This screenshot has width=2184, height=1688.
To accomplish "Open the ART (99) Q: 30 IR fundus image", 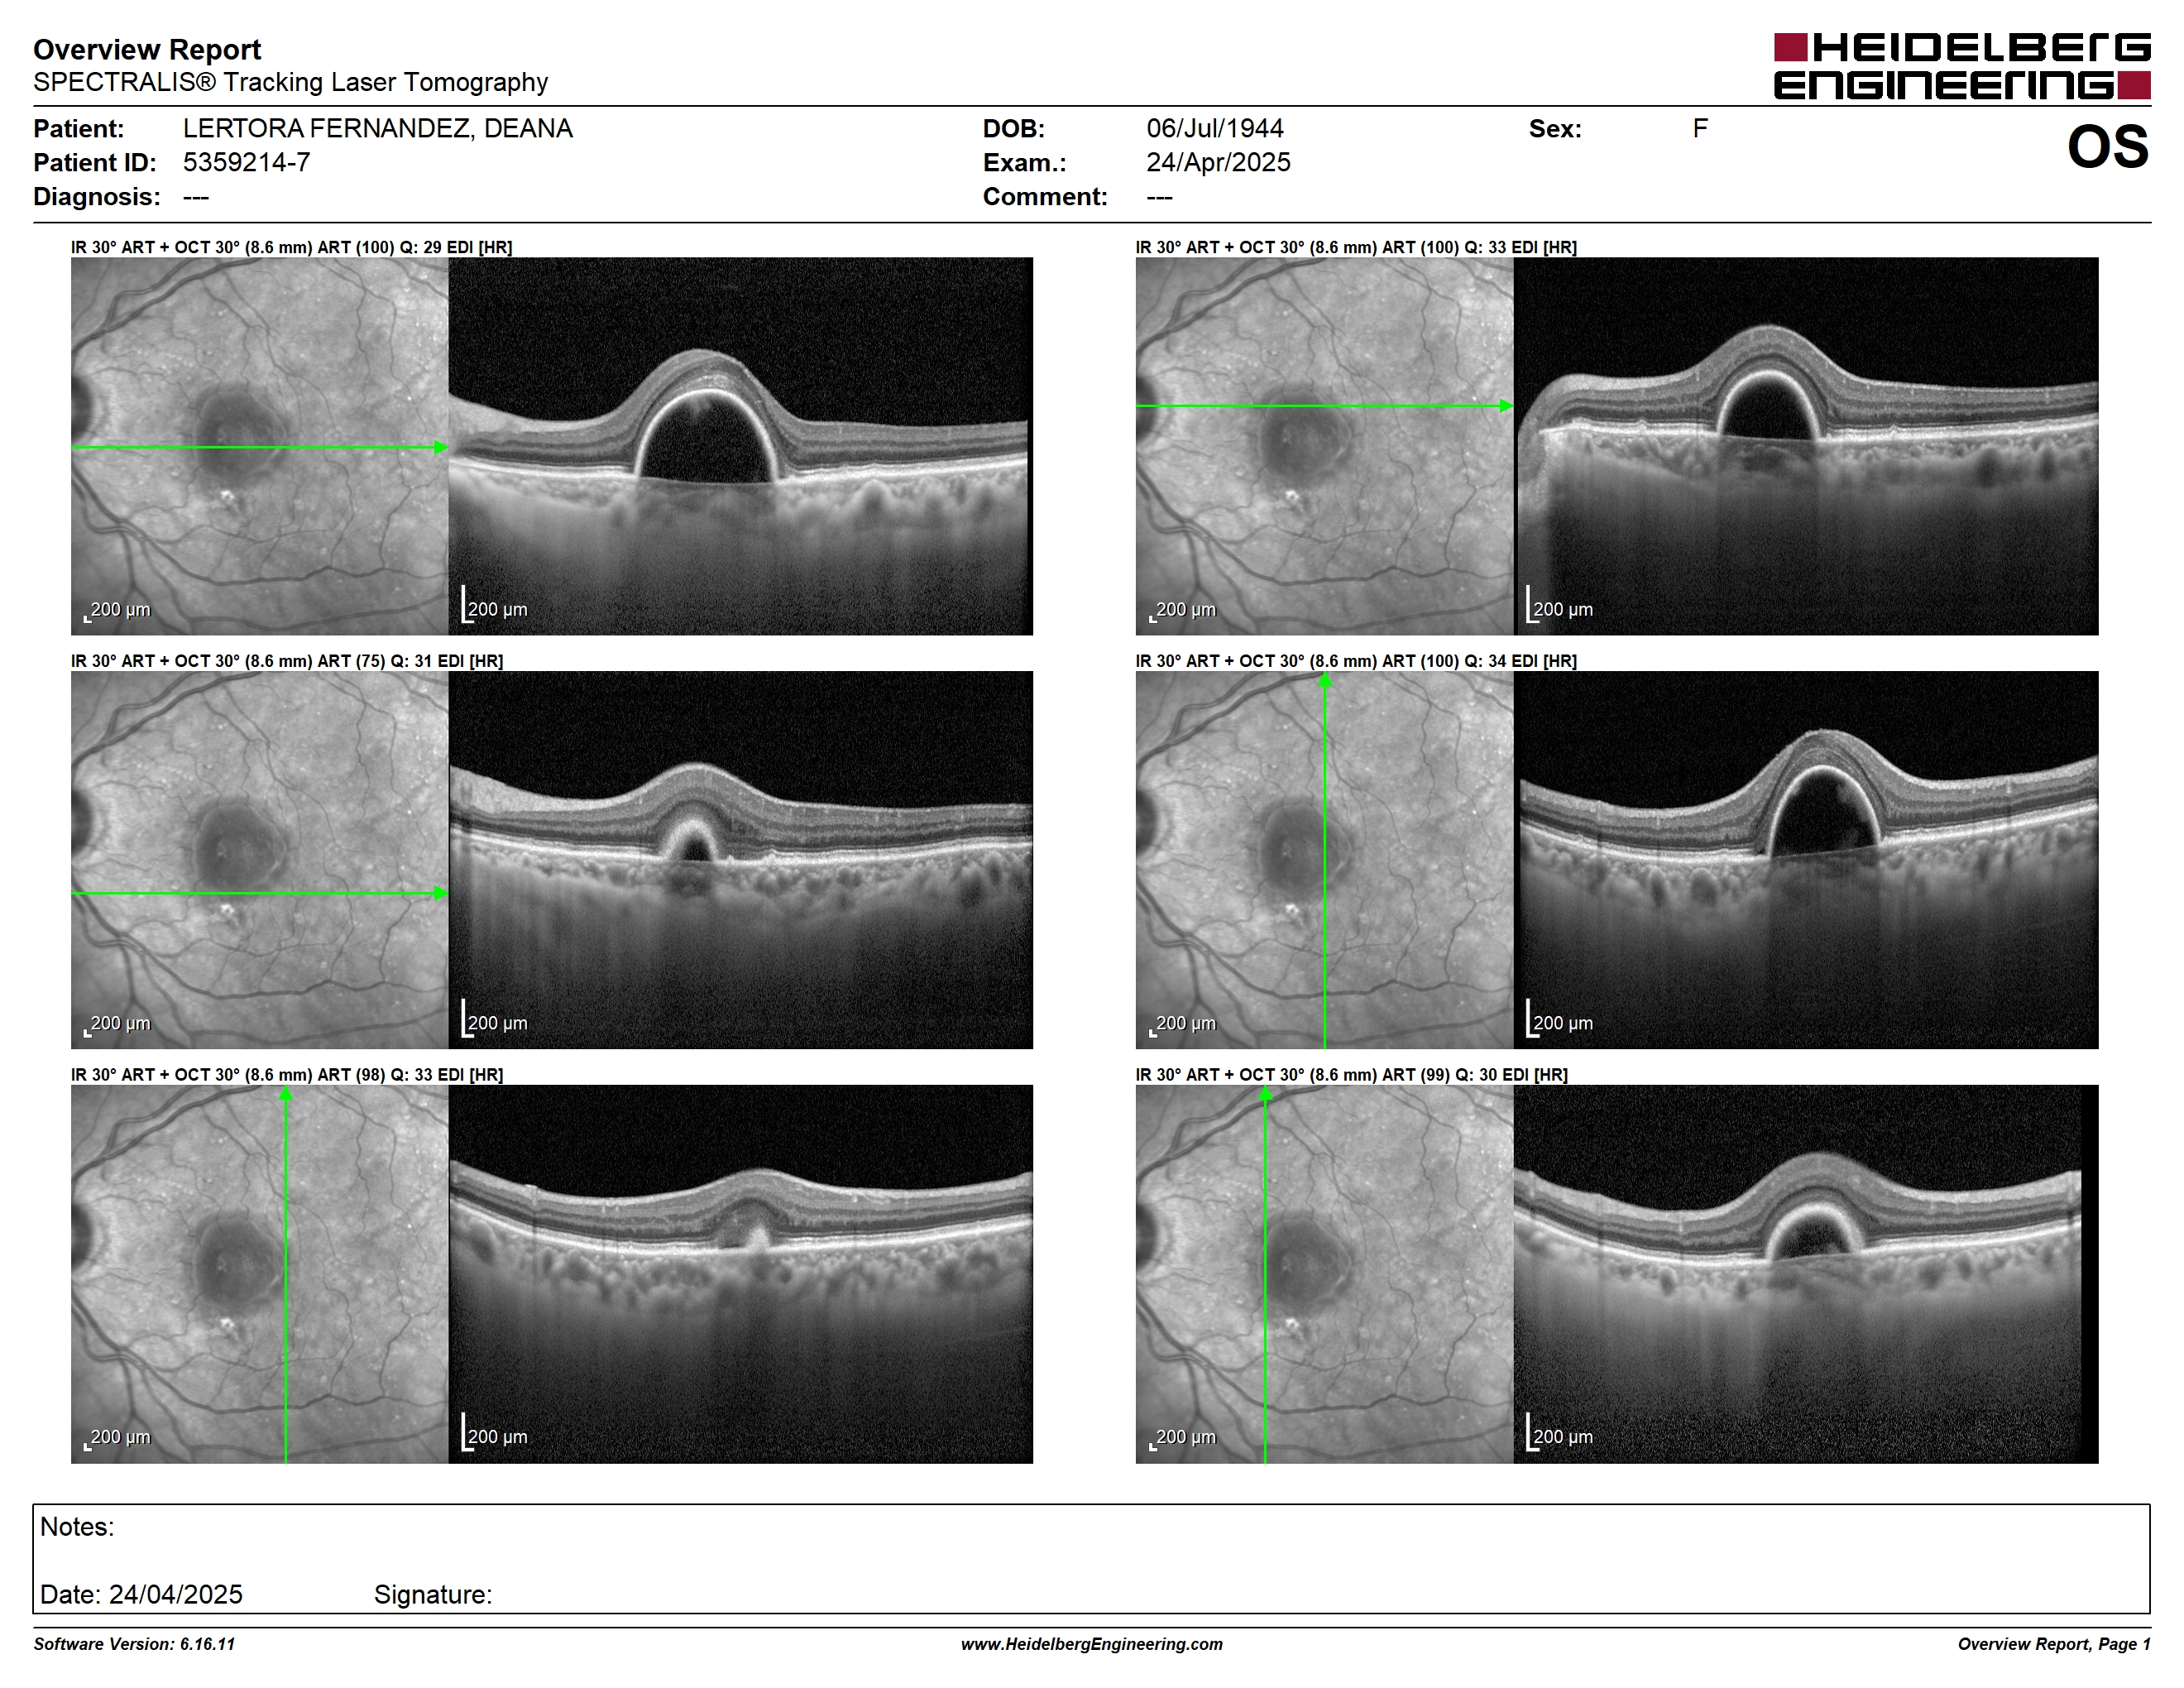I will (x=1324, y=1274).
